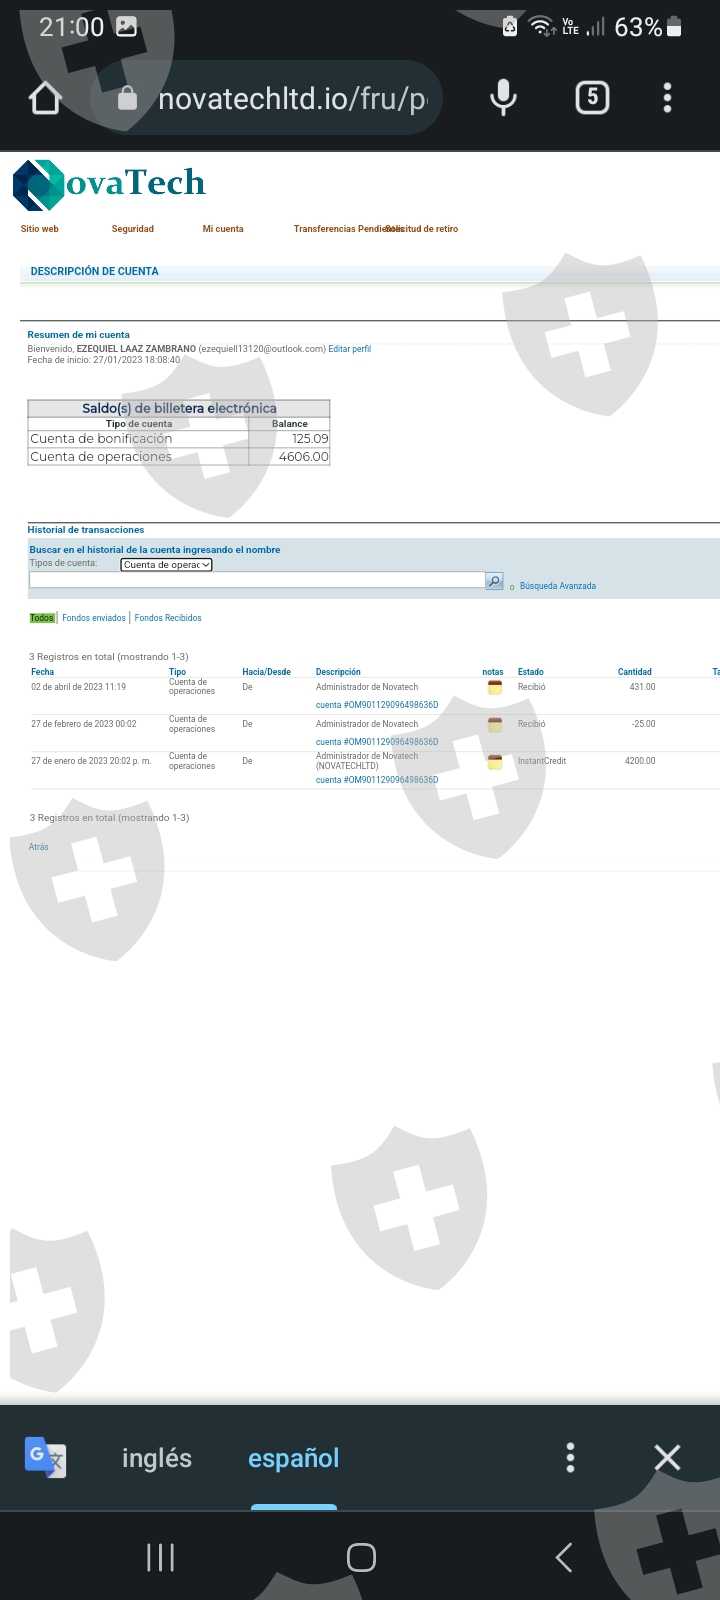Click the InstantCredit status text
Viewport: 720px width, 1600px height.
pos(542,761)
